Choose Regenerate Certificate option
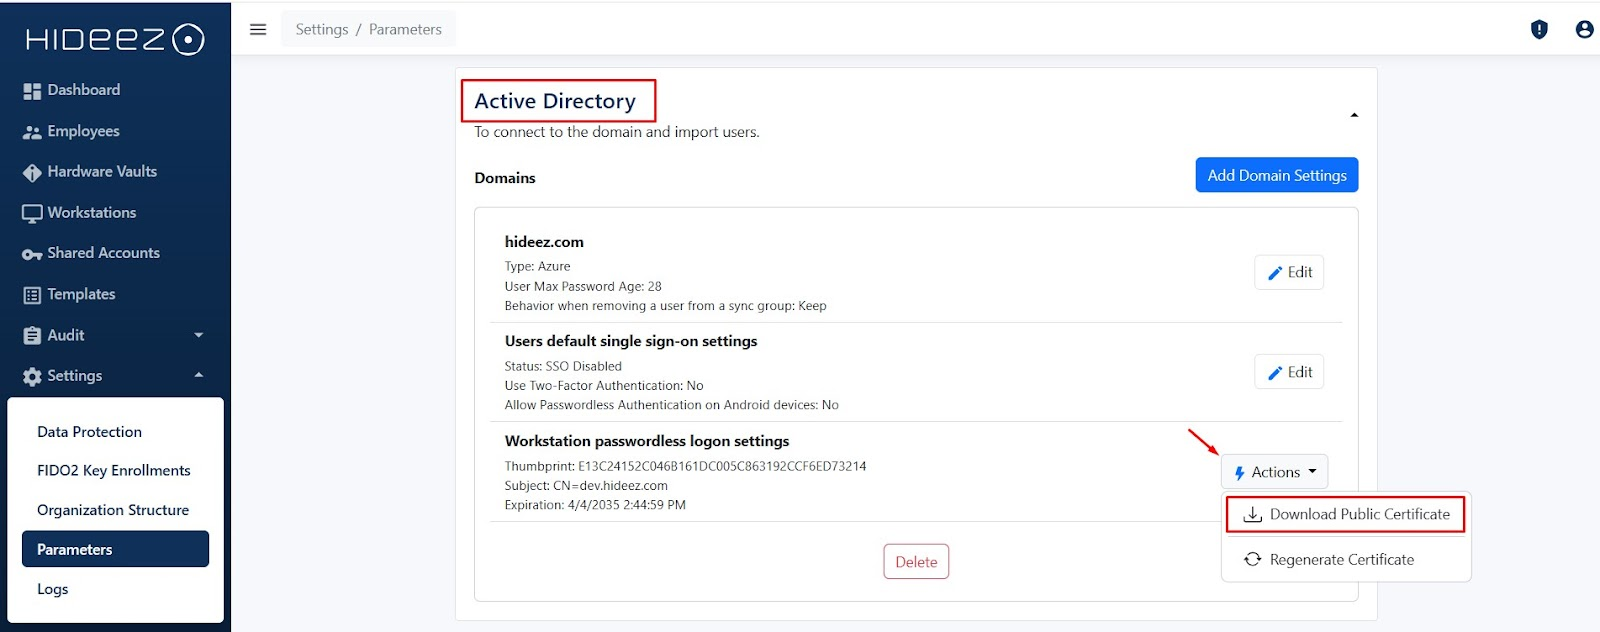1600x632 pixels. 1341,560
